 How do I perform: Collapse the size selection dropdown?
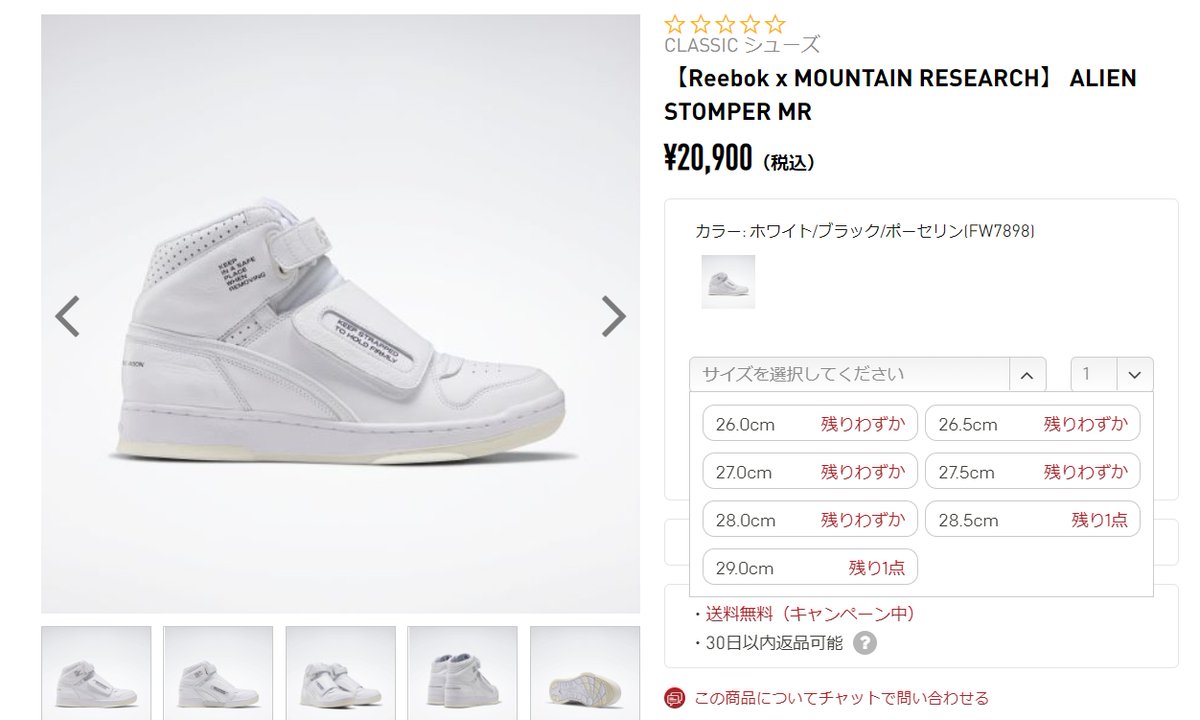[x=1027, y=375]
